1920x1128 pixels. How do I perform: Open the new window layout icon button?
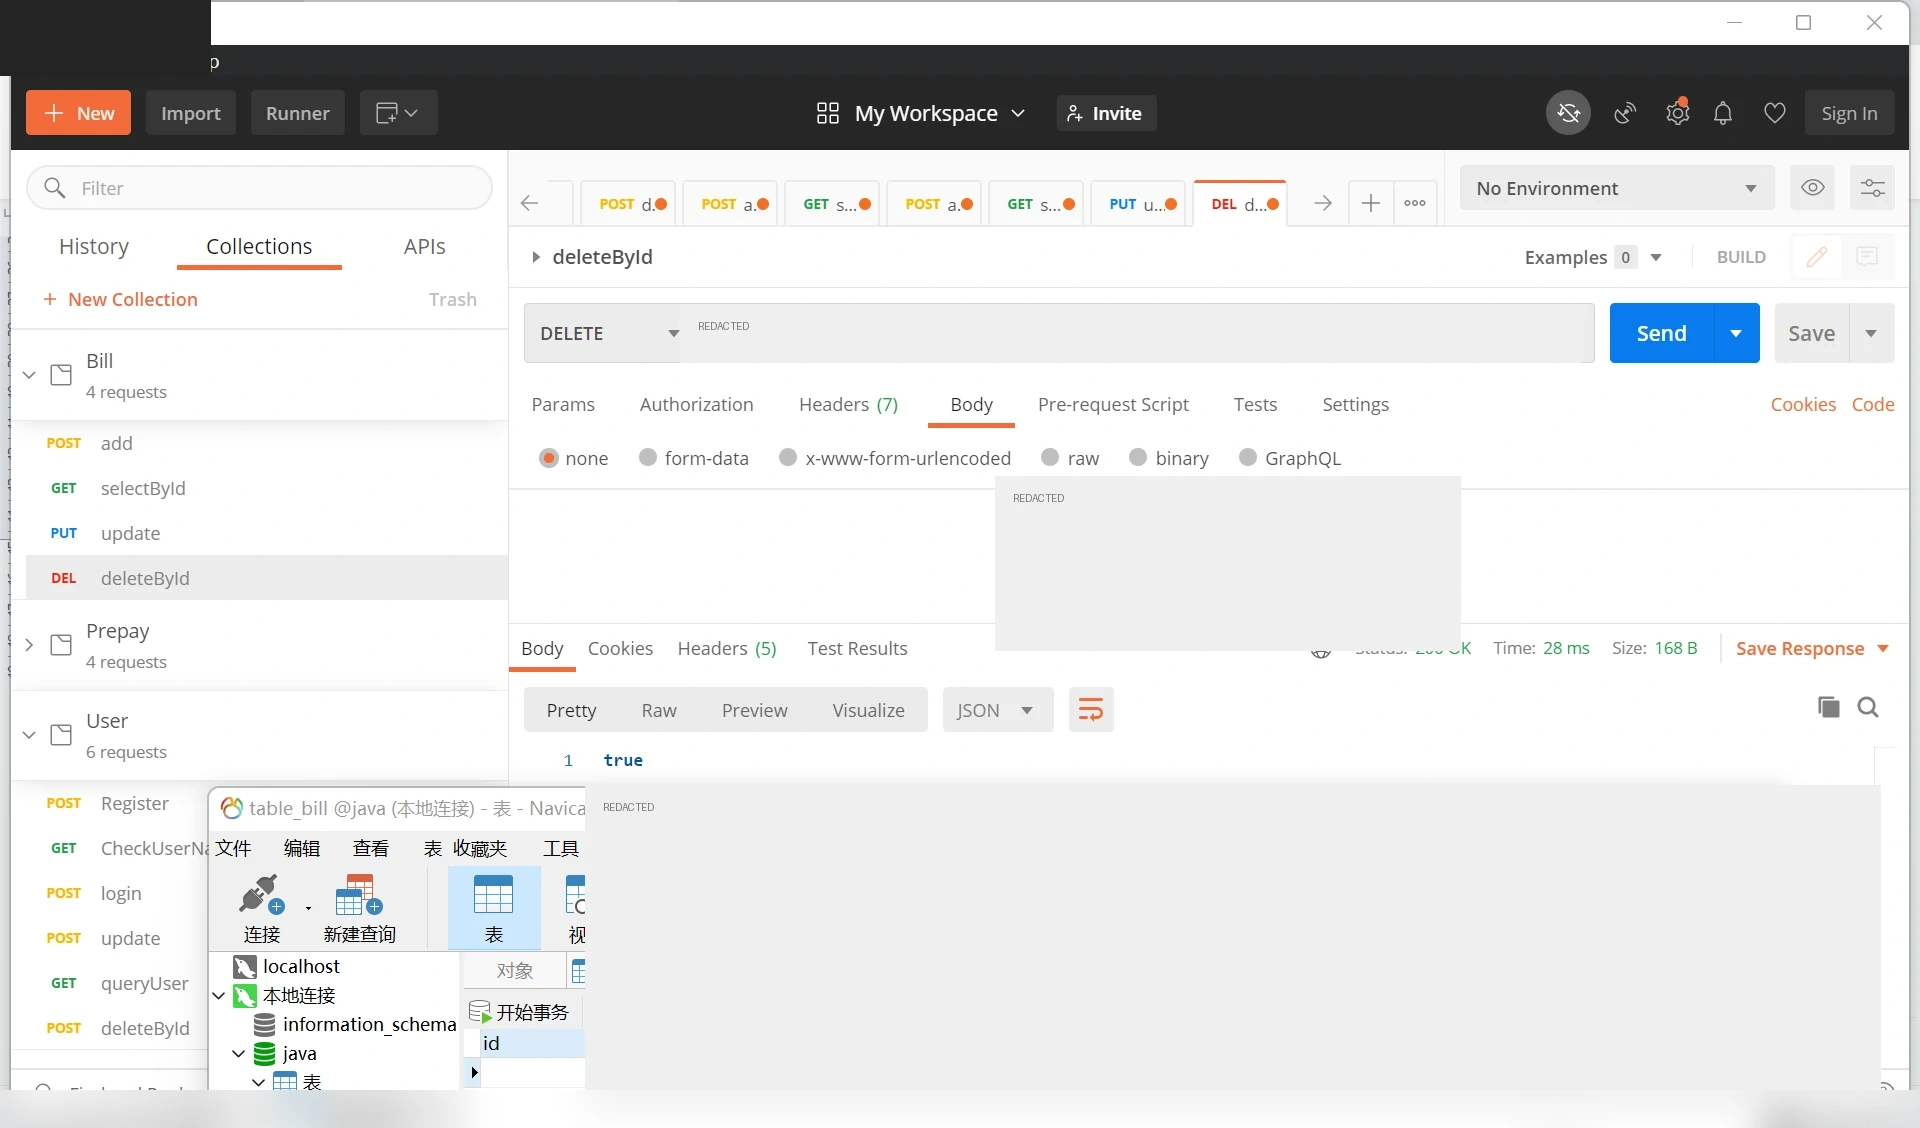pyautogui.click(x=397, y=113)
